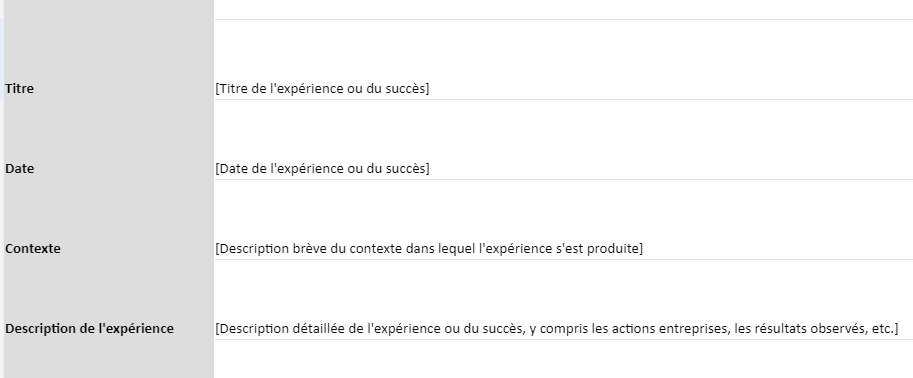Click the Titre de l'expérience placeholder cell
Screen dimensions: 913x378
564,60
